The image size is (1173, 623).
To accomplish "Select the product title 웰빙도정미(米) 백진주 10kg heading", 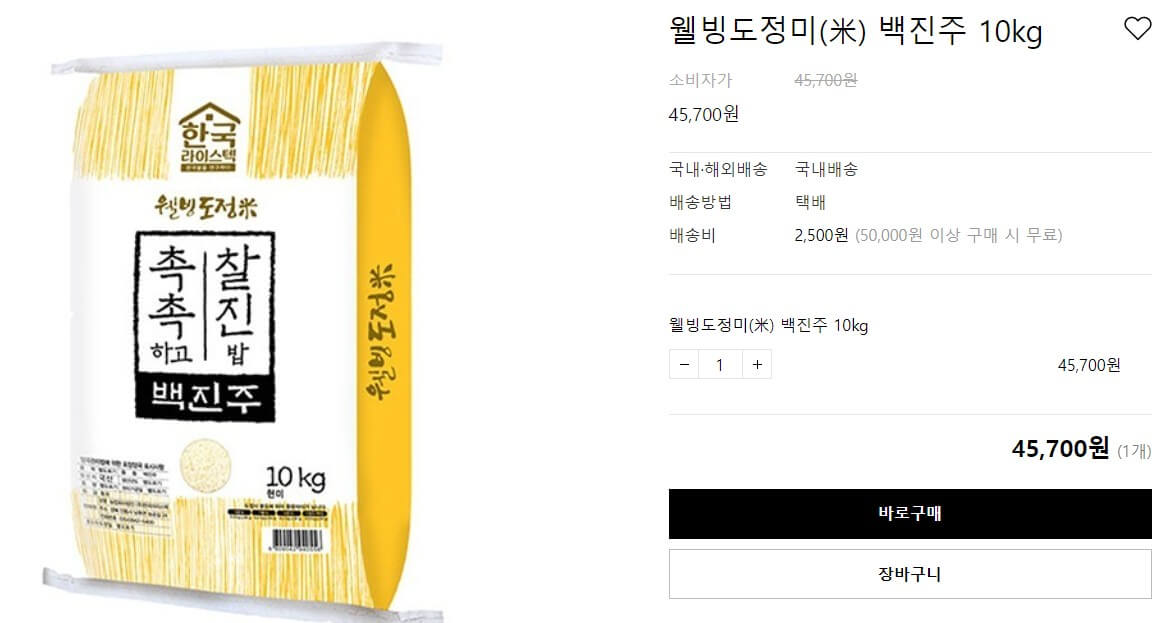I will tap(855, 31).
